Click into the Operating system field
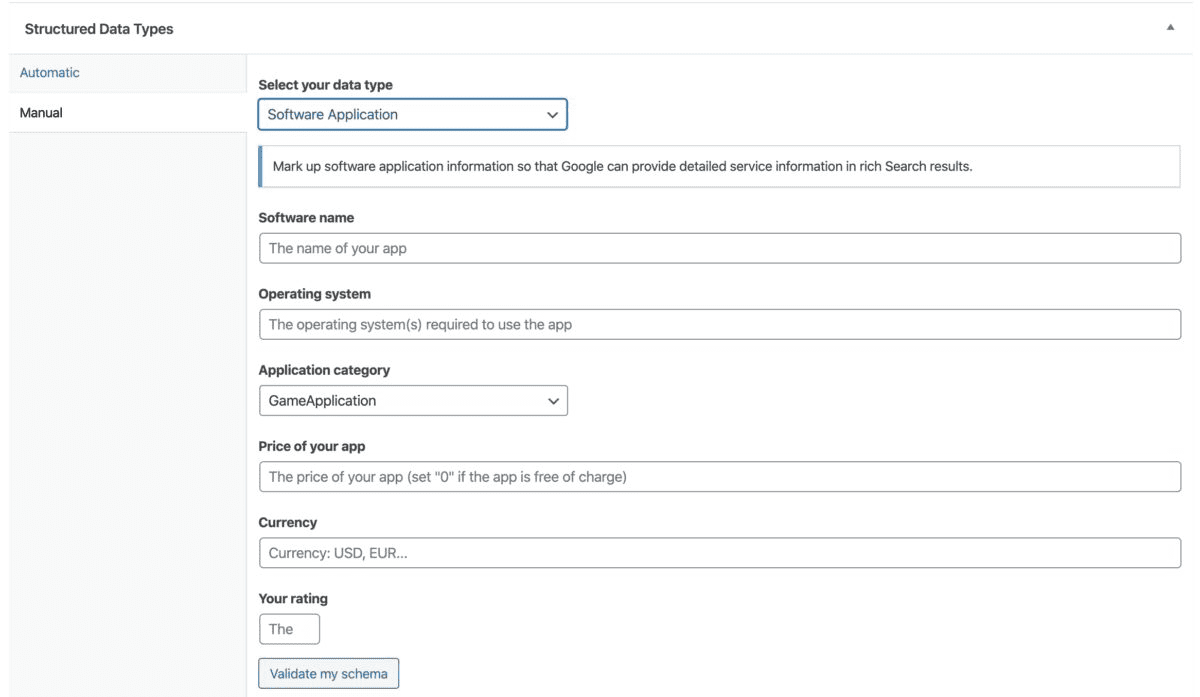 (720, 324)
